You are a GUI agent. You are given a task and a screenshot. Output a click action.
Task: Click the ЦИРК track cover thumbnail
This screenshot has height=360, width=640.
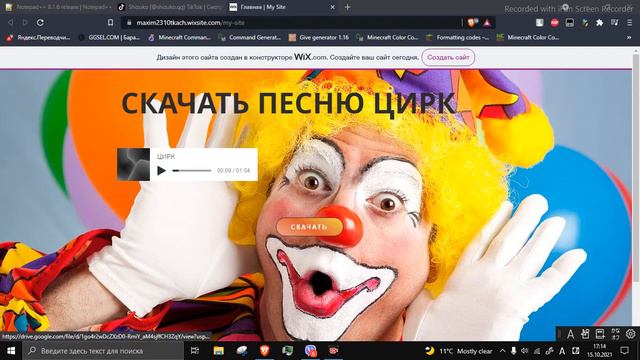133,164
